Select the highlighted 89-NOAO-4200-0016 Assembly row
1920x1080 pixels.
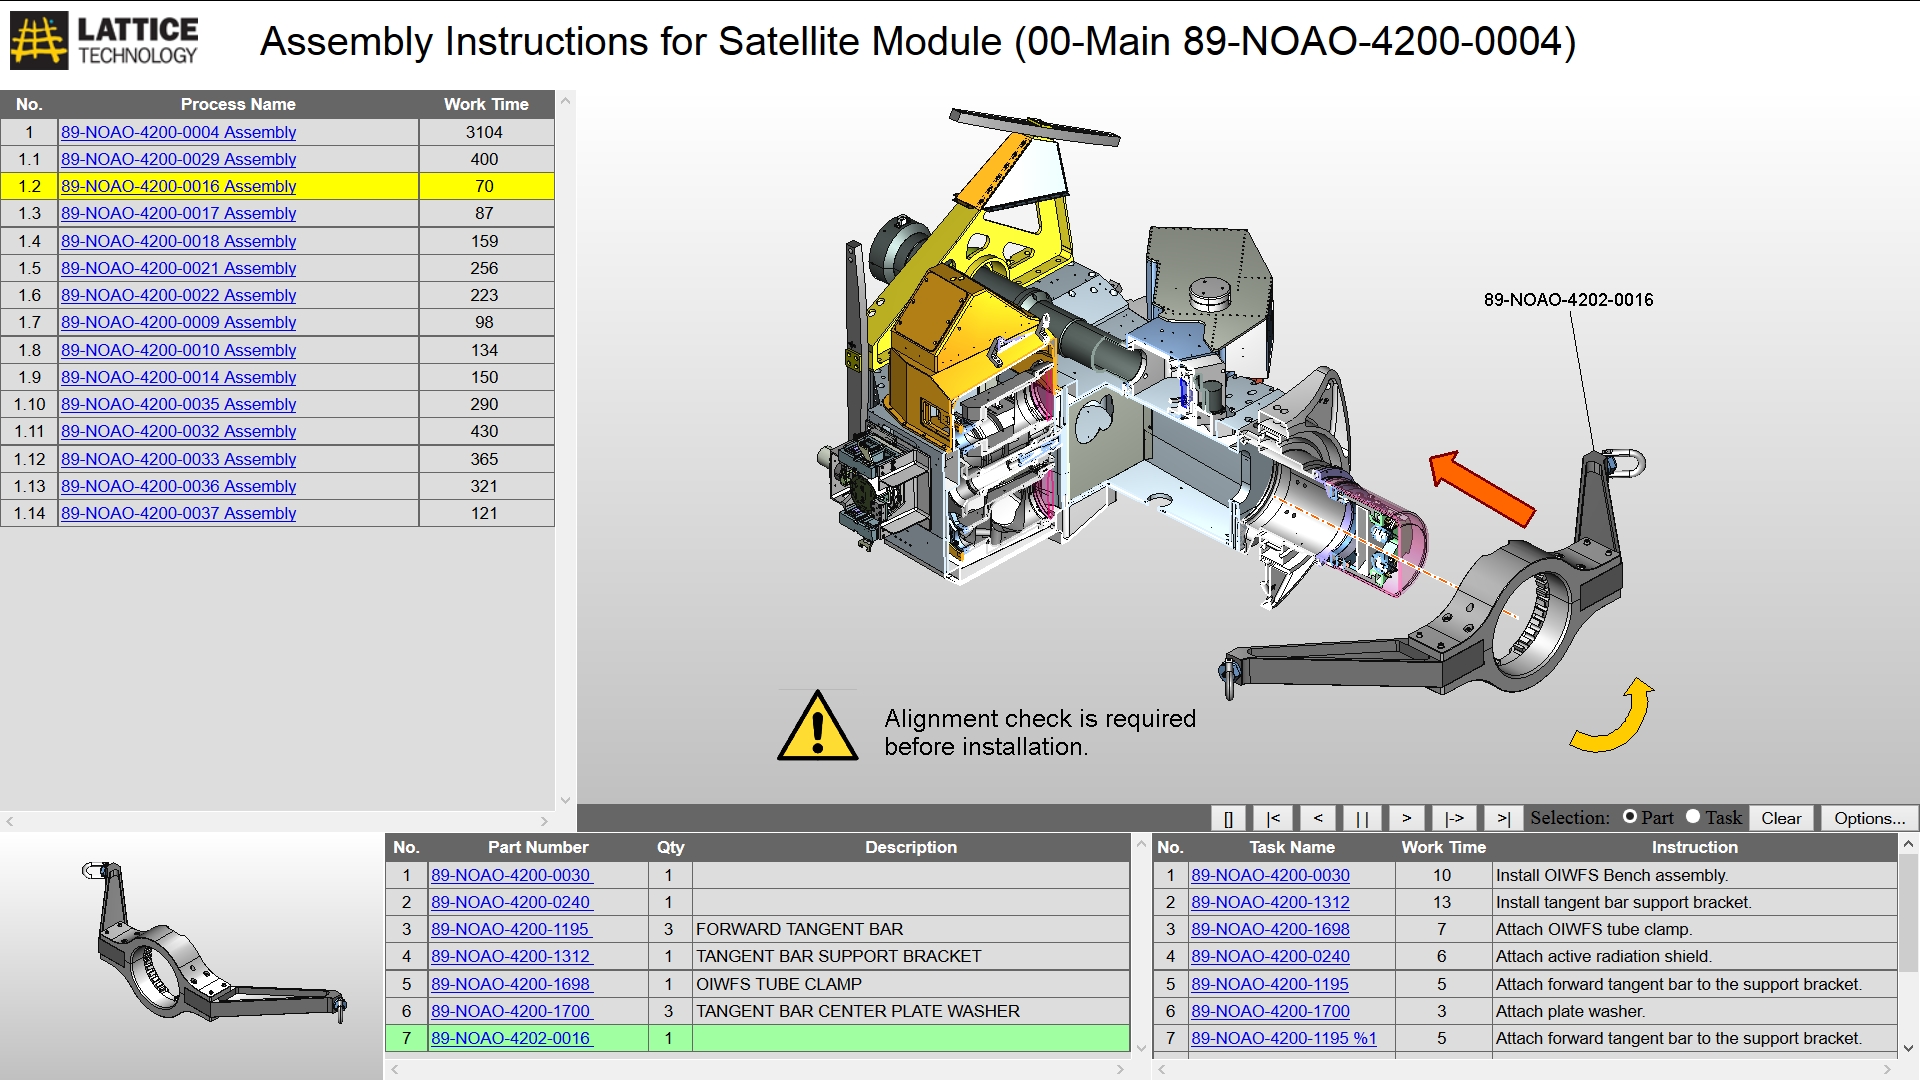pyautogui.click(x=178, y=186)
